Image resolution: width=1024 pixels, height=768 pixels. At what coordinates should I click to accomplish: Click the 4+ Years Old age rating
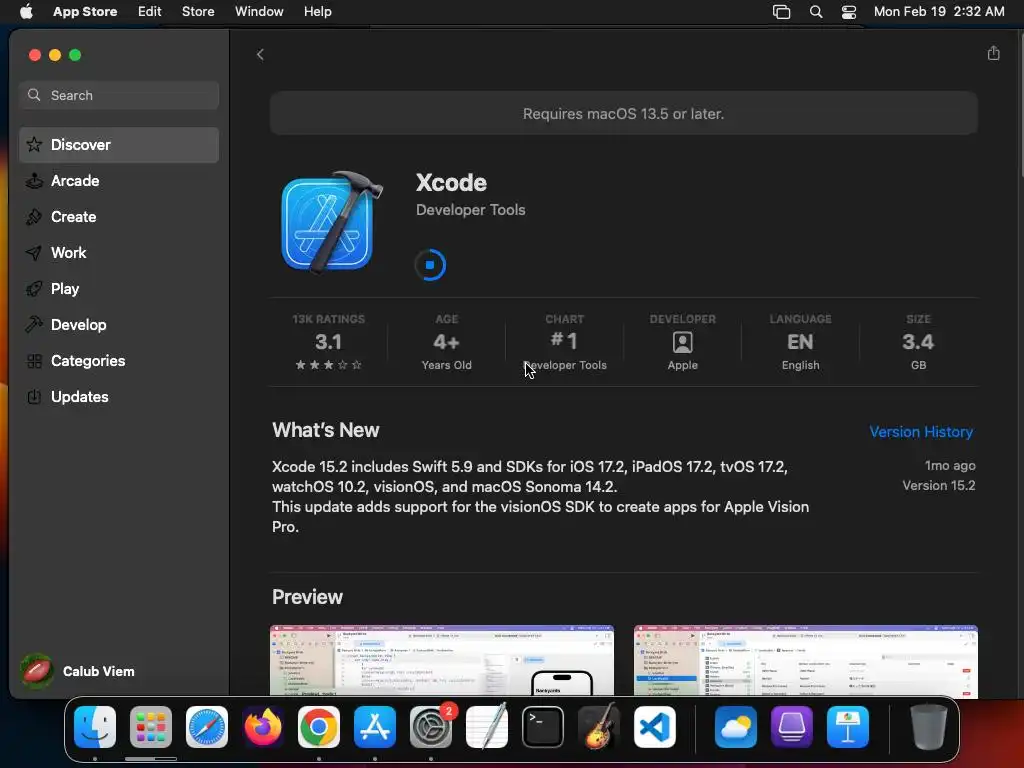(447, 342)
